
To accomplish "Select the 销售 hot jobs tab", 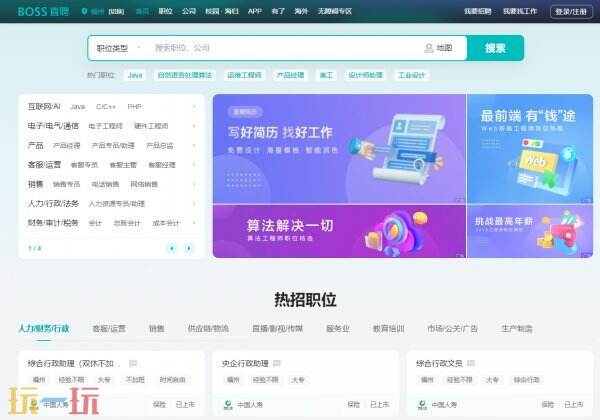I will tap(157, 328).
